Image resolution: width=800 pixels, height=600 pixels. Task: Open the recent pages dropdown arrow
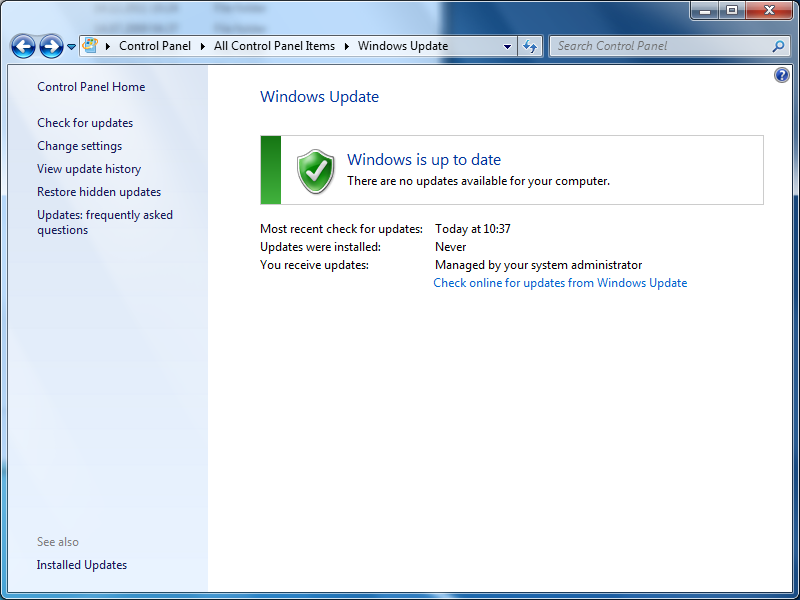point(71,46)
